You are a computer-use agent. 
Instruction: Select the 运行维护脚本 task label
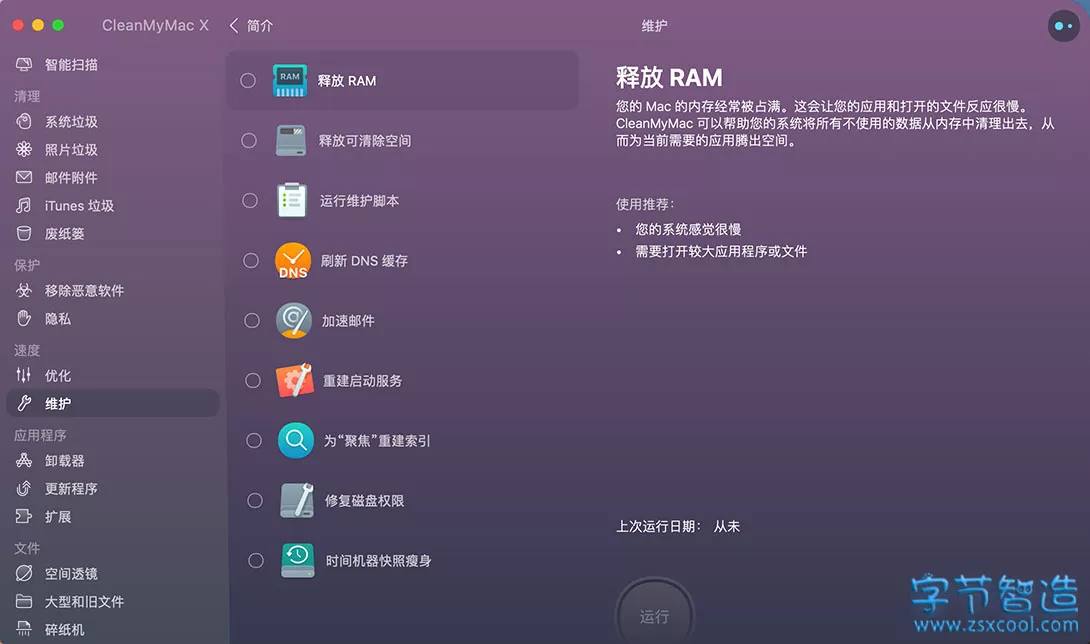pyautogui.click(x=359, y=201)
